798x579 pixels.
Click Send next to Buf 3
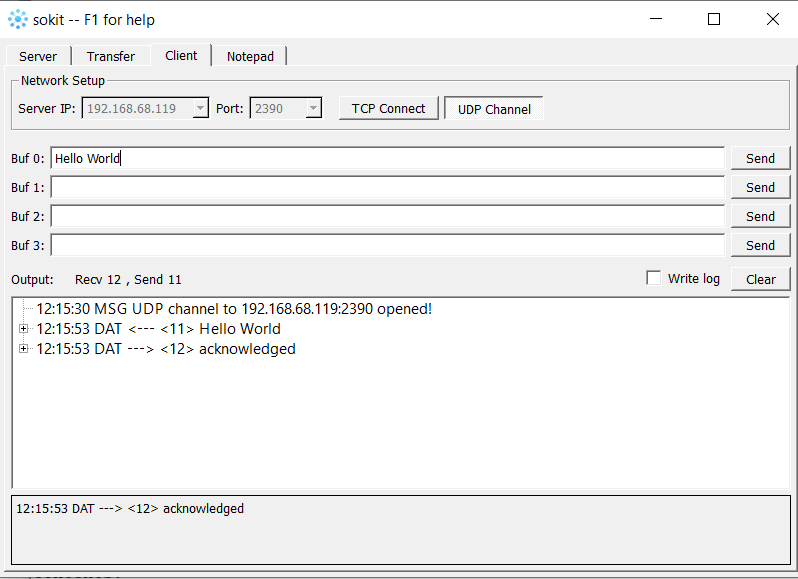coord(760,245)
